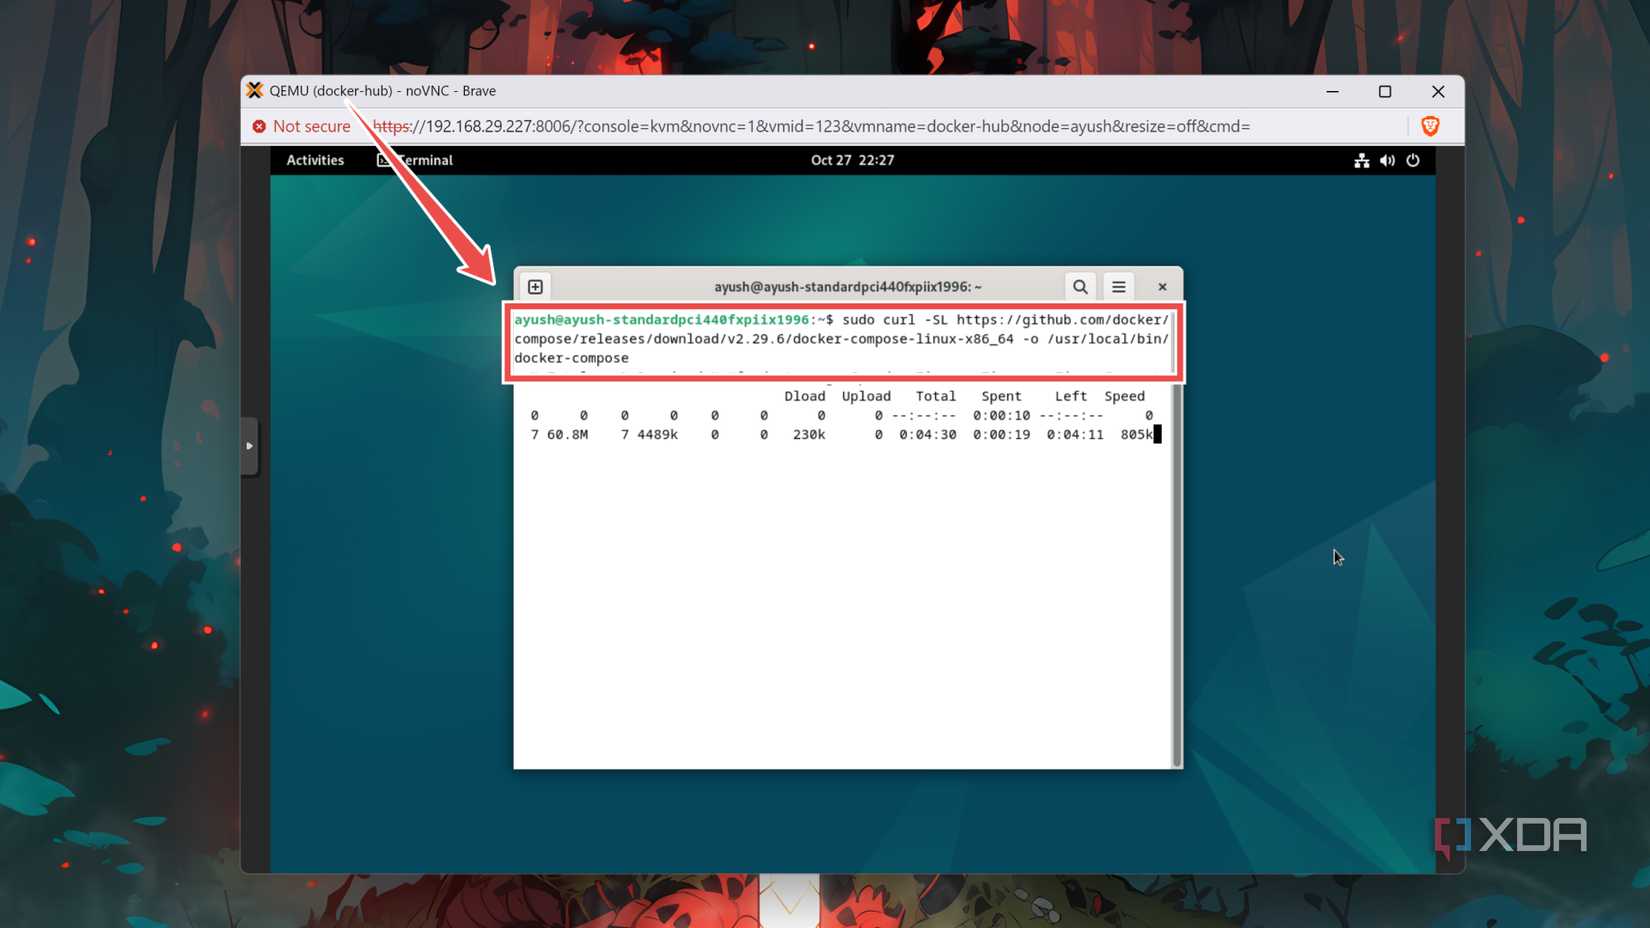Image resolution: width=1650 pixels, height=928 pixels.
Task: Mute audio with the speaker icon
Action: [x=1387, y=160]
